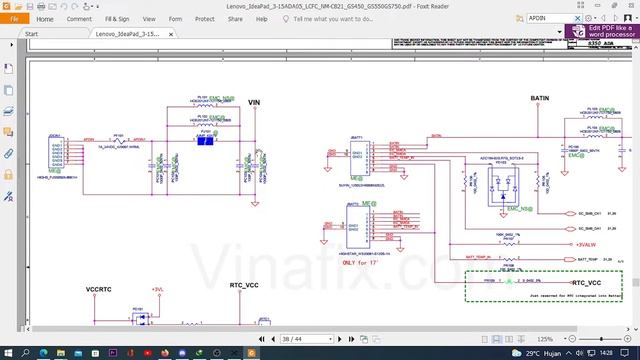The width and height of the screenshot is (640, 360).
Task: Click the zoom out minus button
Action: pyautogui.click(x=572, y=339)
